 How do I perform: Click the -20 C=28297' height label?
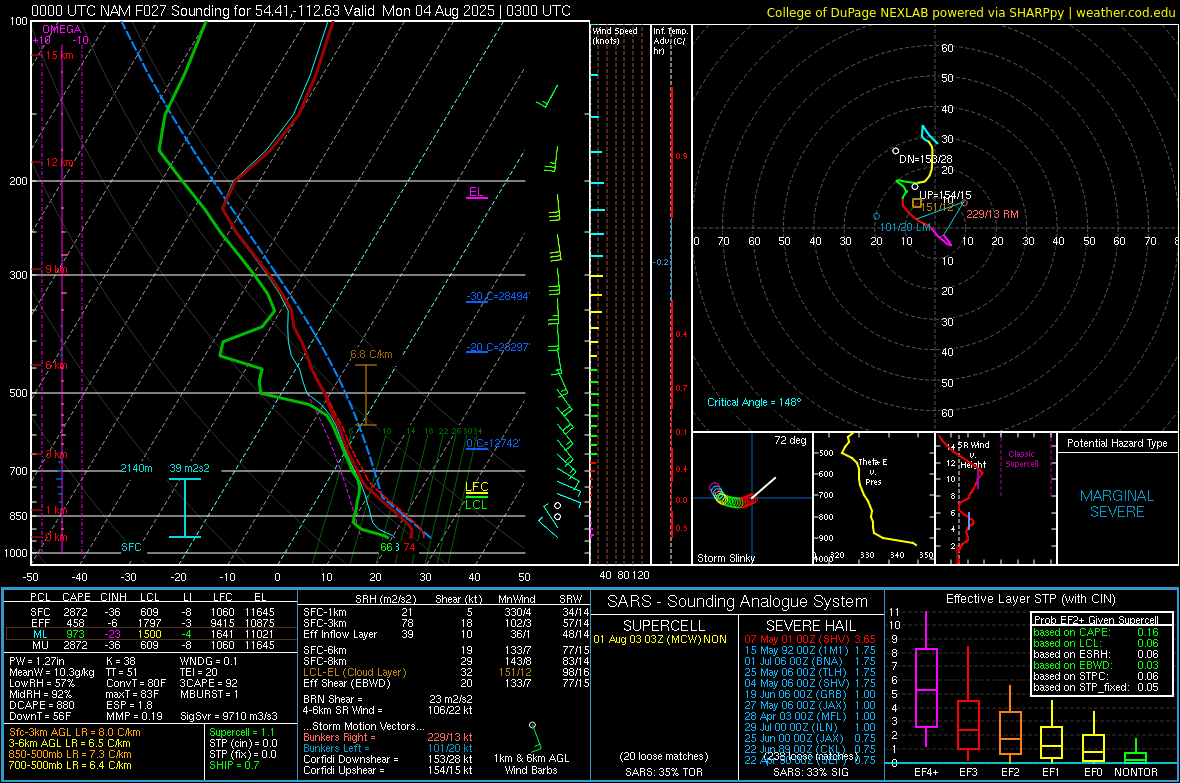[498, 347]
